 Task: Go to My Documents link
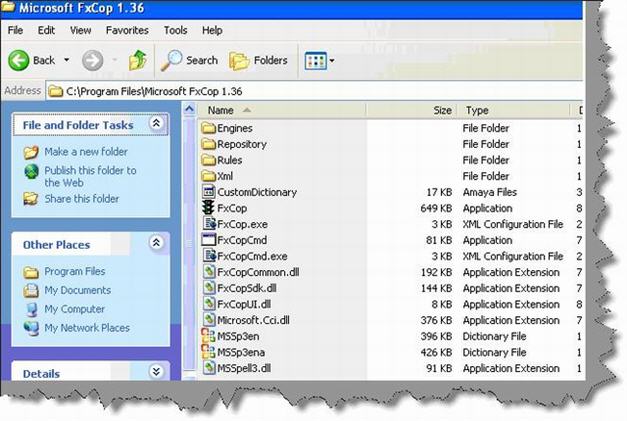point(78,290)
